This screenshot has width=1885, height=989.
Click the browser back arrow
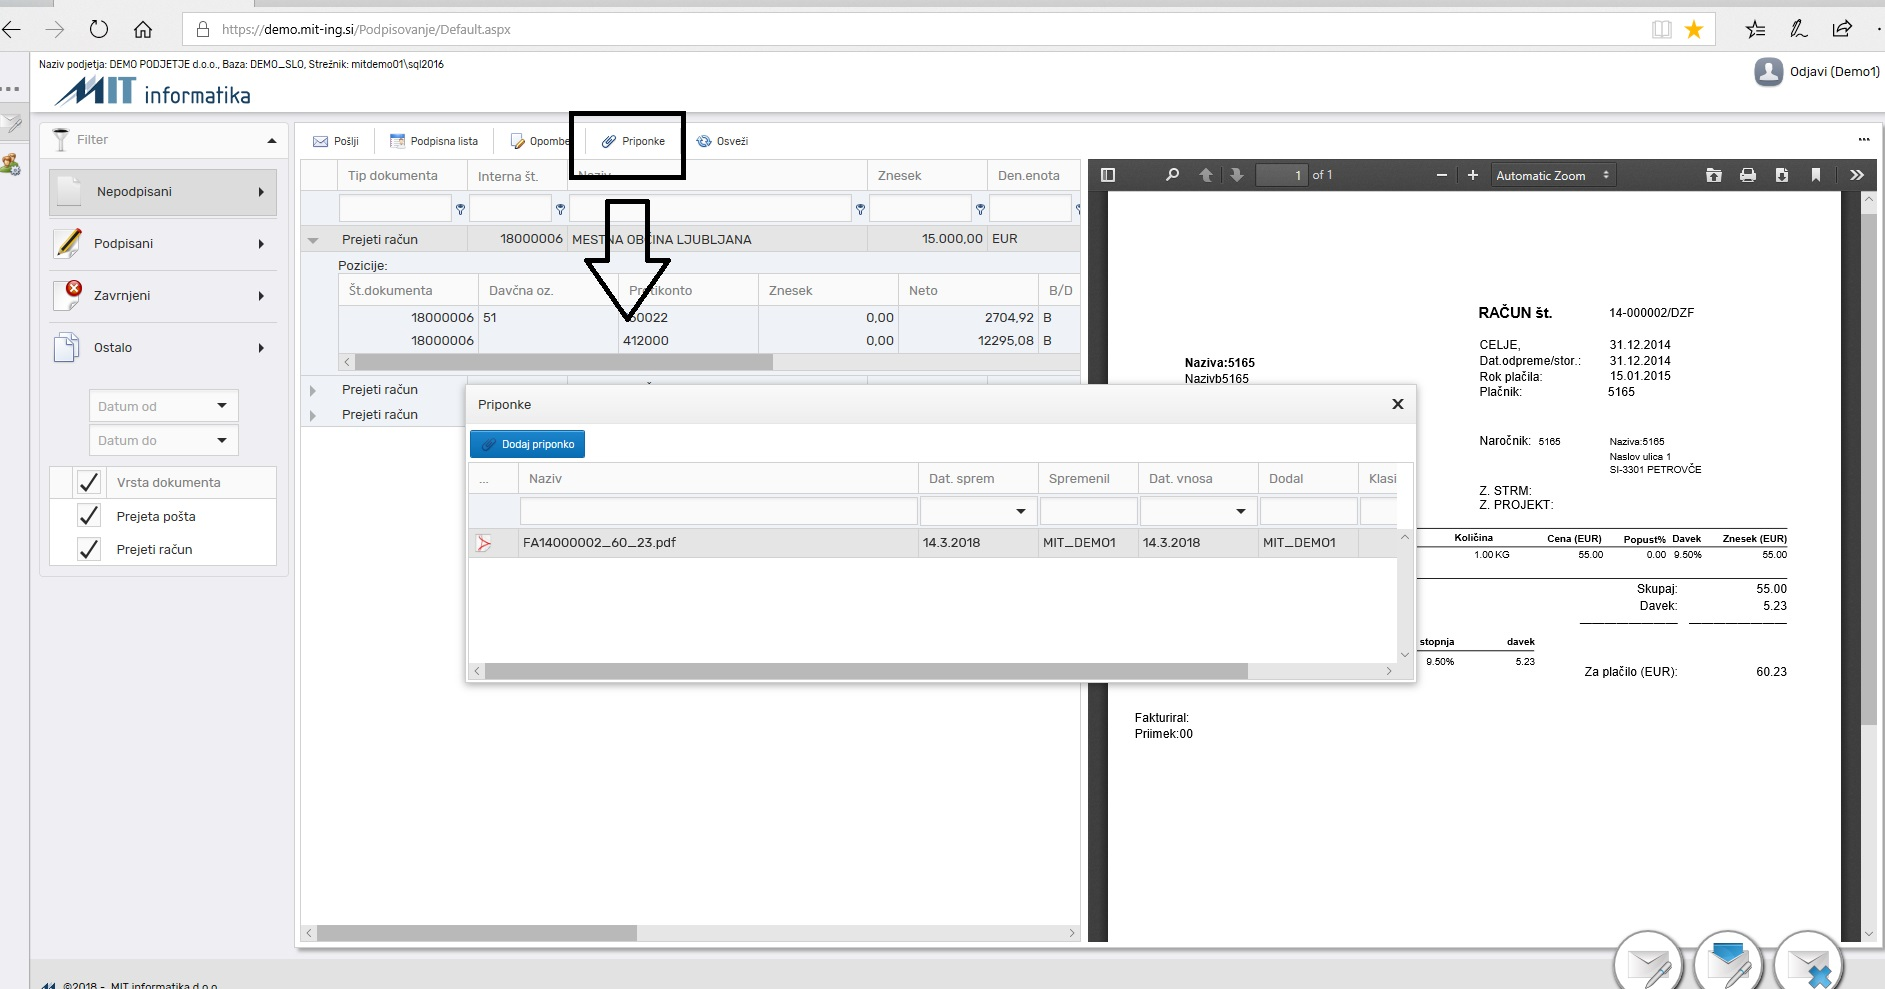pyautogui.click(x=12, y=29)
